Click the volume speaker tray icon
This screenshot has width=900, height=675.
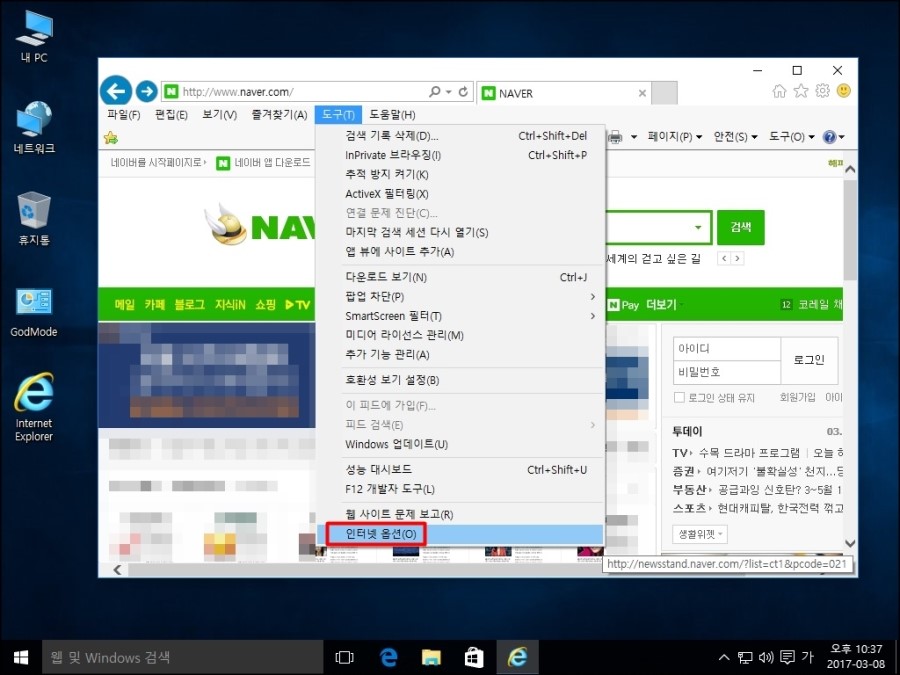(766, 657)
